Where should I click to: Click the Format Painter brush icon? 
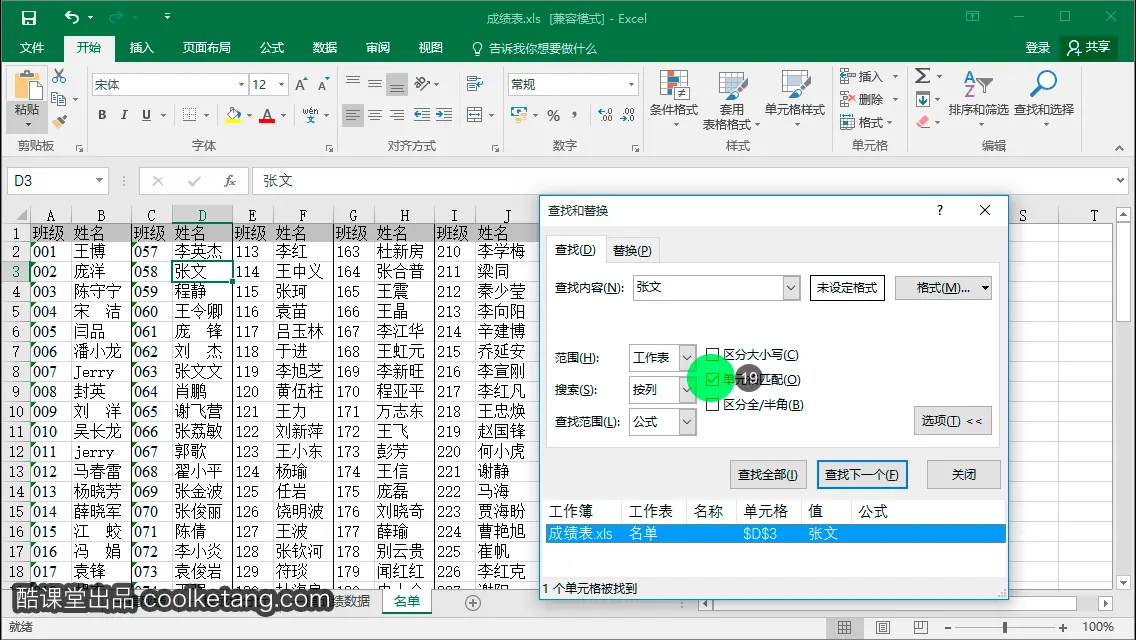[x=59, y=121]
